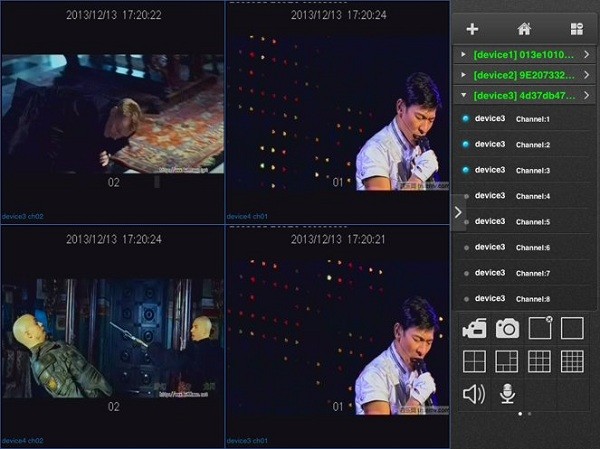Switch to nine-window grid layout
This screenshot has height=449, width=600.
(540, 361)
